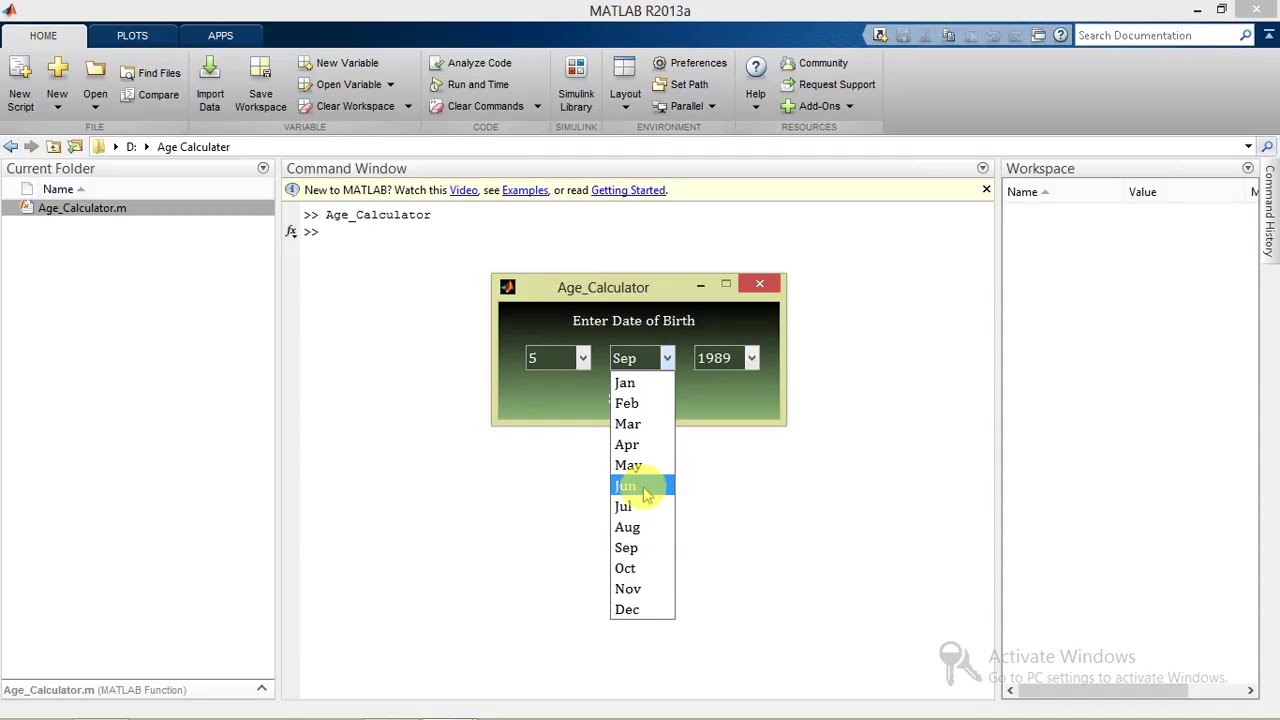Click the Search Documentation field

pyautogui.click(x=1155, y=36)
